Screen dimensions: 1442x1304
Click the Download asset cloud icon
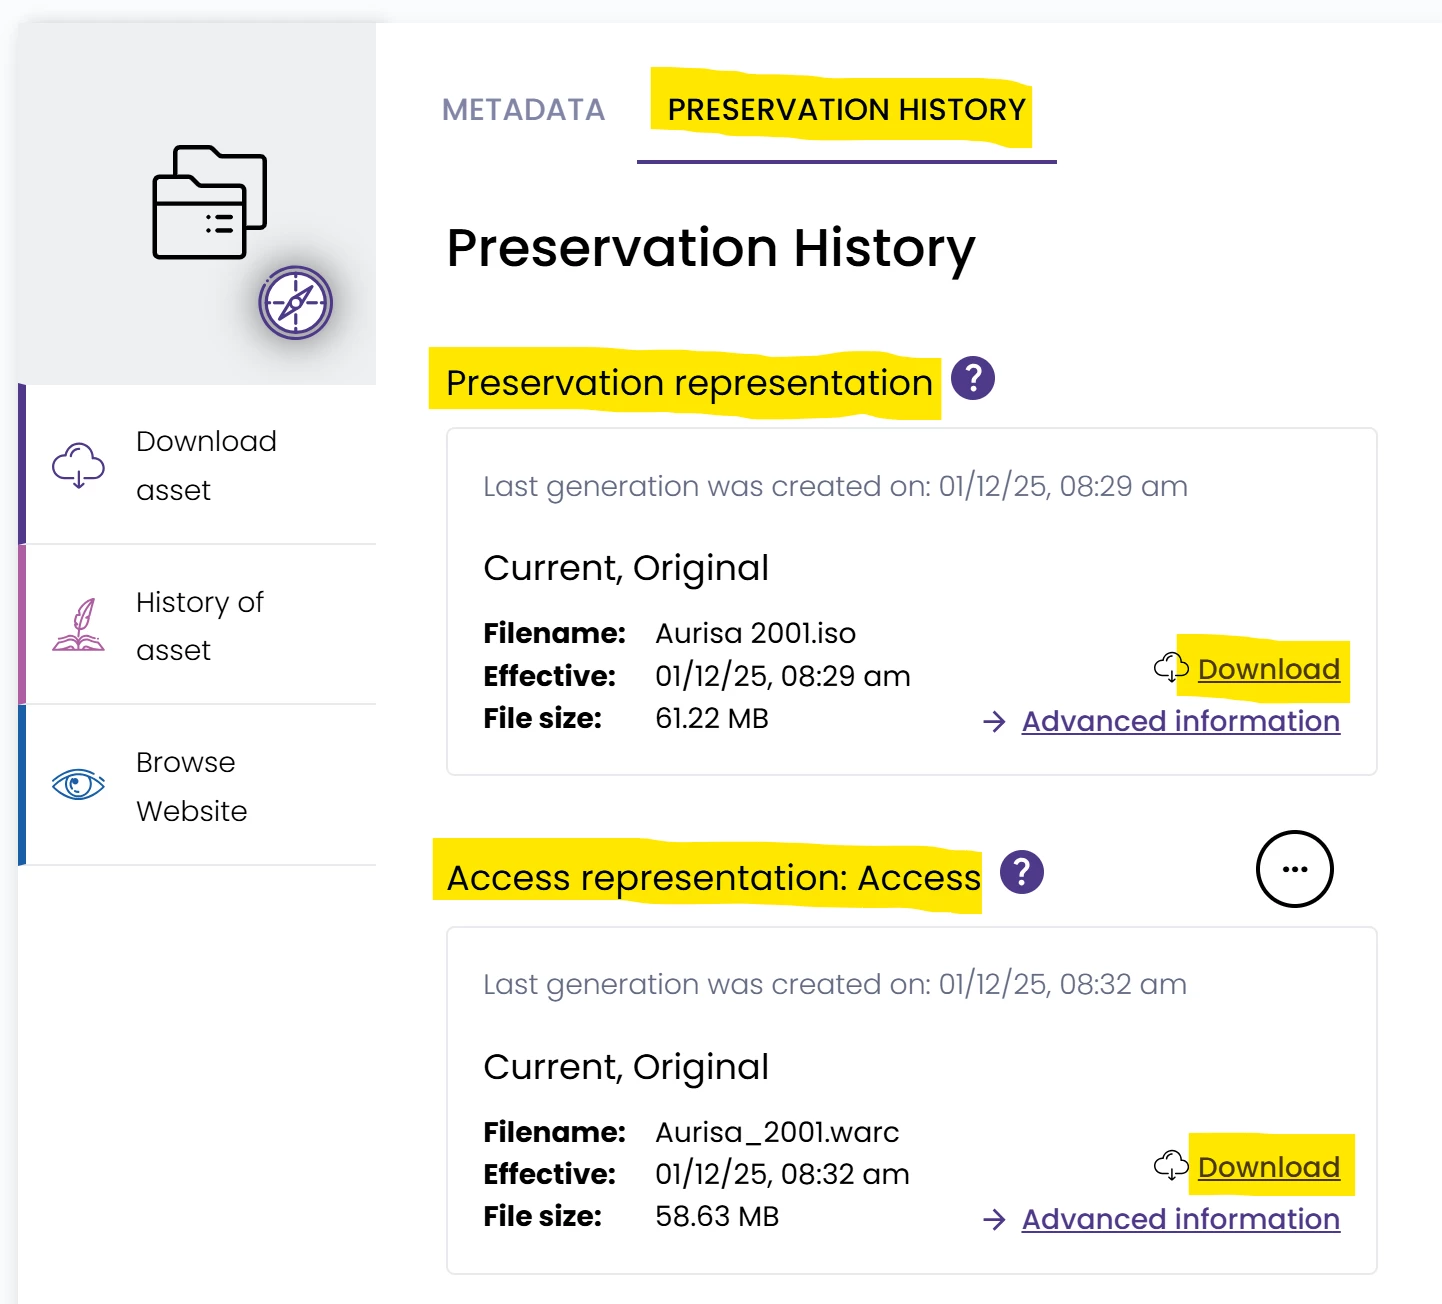78,465
